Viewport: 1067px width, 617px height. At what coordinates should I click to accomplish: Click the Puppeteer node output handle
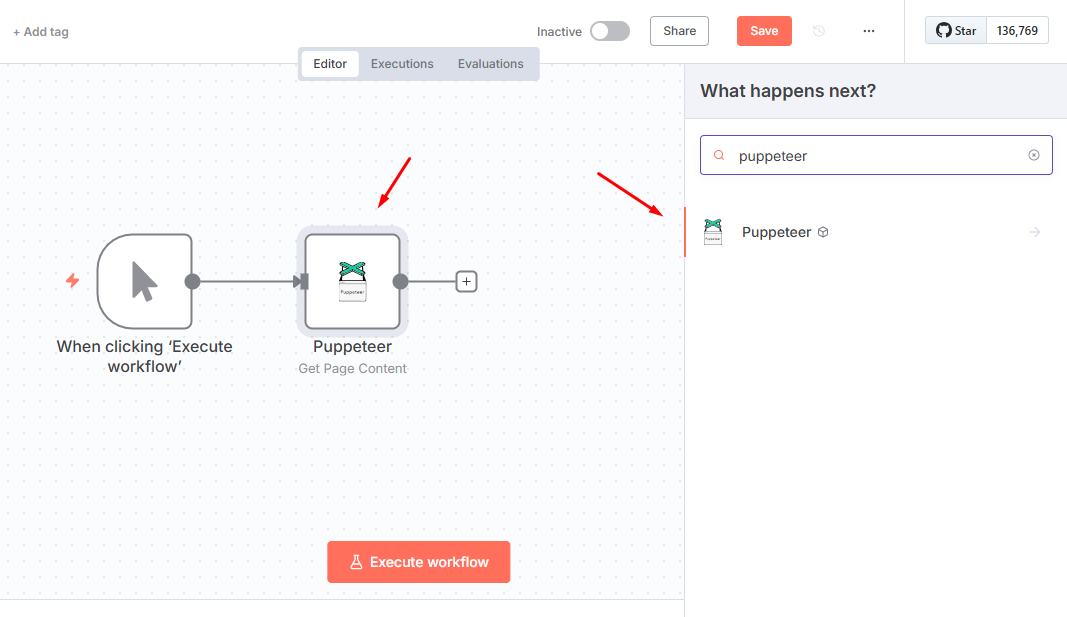(x=400, y=281)
